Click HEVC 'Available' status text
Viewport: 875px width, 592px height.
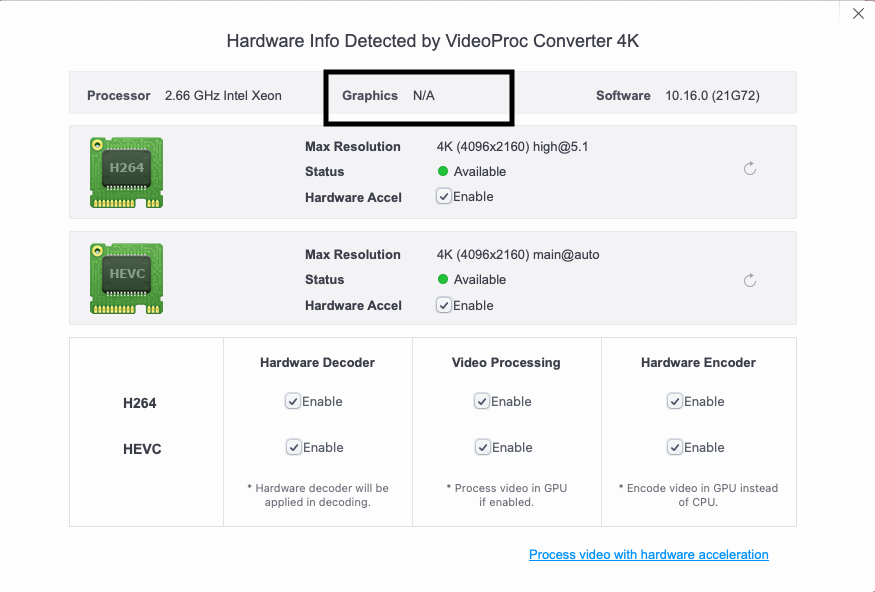click(480, 280)
